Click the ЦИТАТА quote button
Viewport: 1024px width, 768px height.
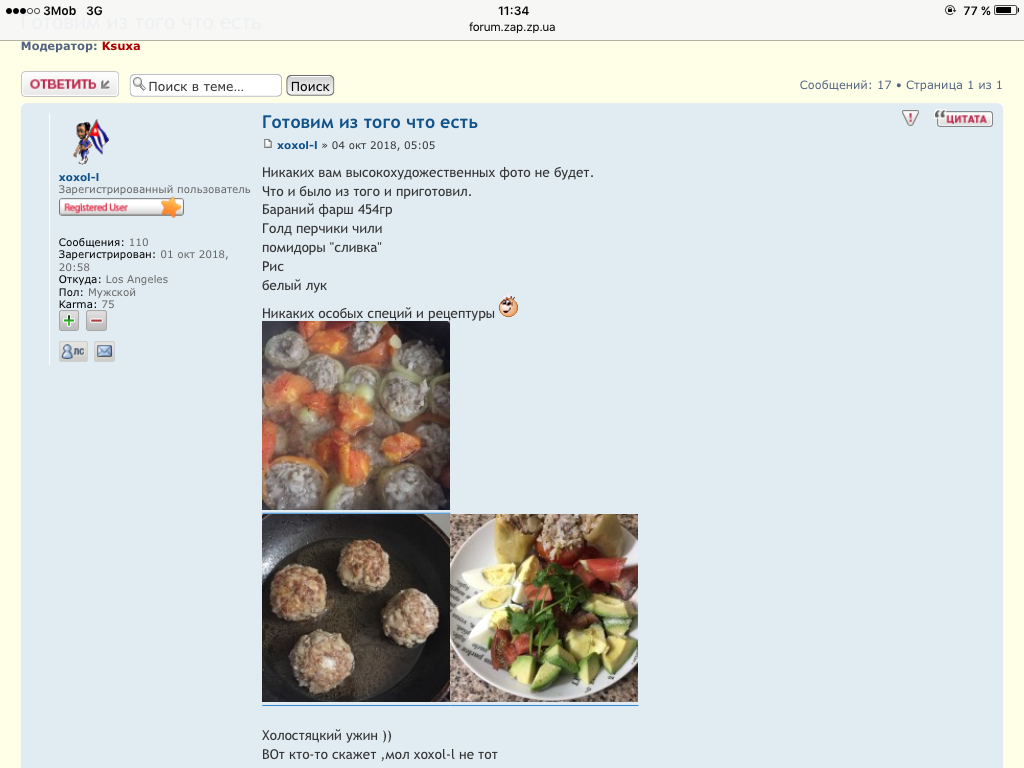pyautogui.click(x=964, y=118)
